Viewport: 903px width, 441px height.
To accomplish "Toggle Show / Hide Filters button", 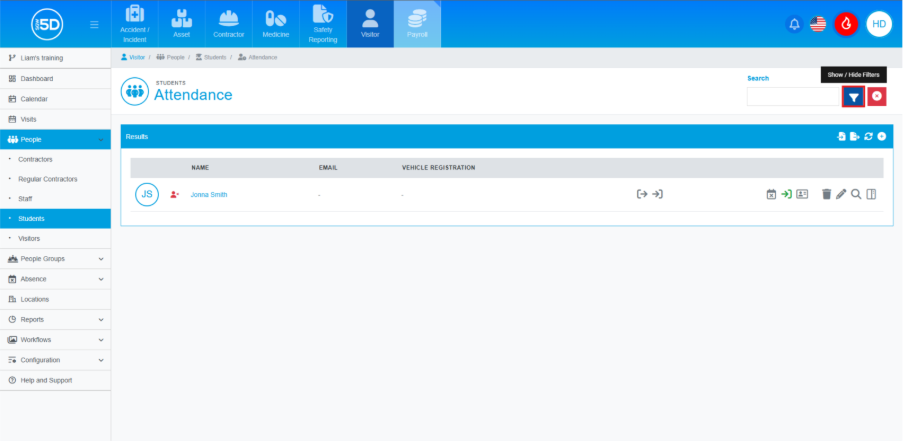I will pos(853,96).
